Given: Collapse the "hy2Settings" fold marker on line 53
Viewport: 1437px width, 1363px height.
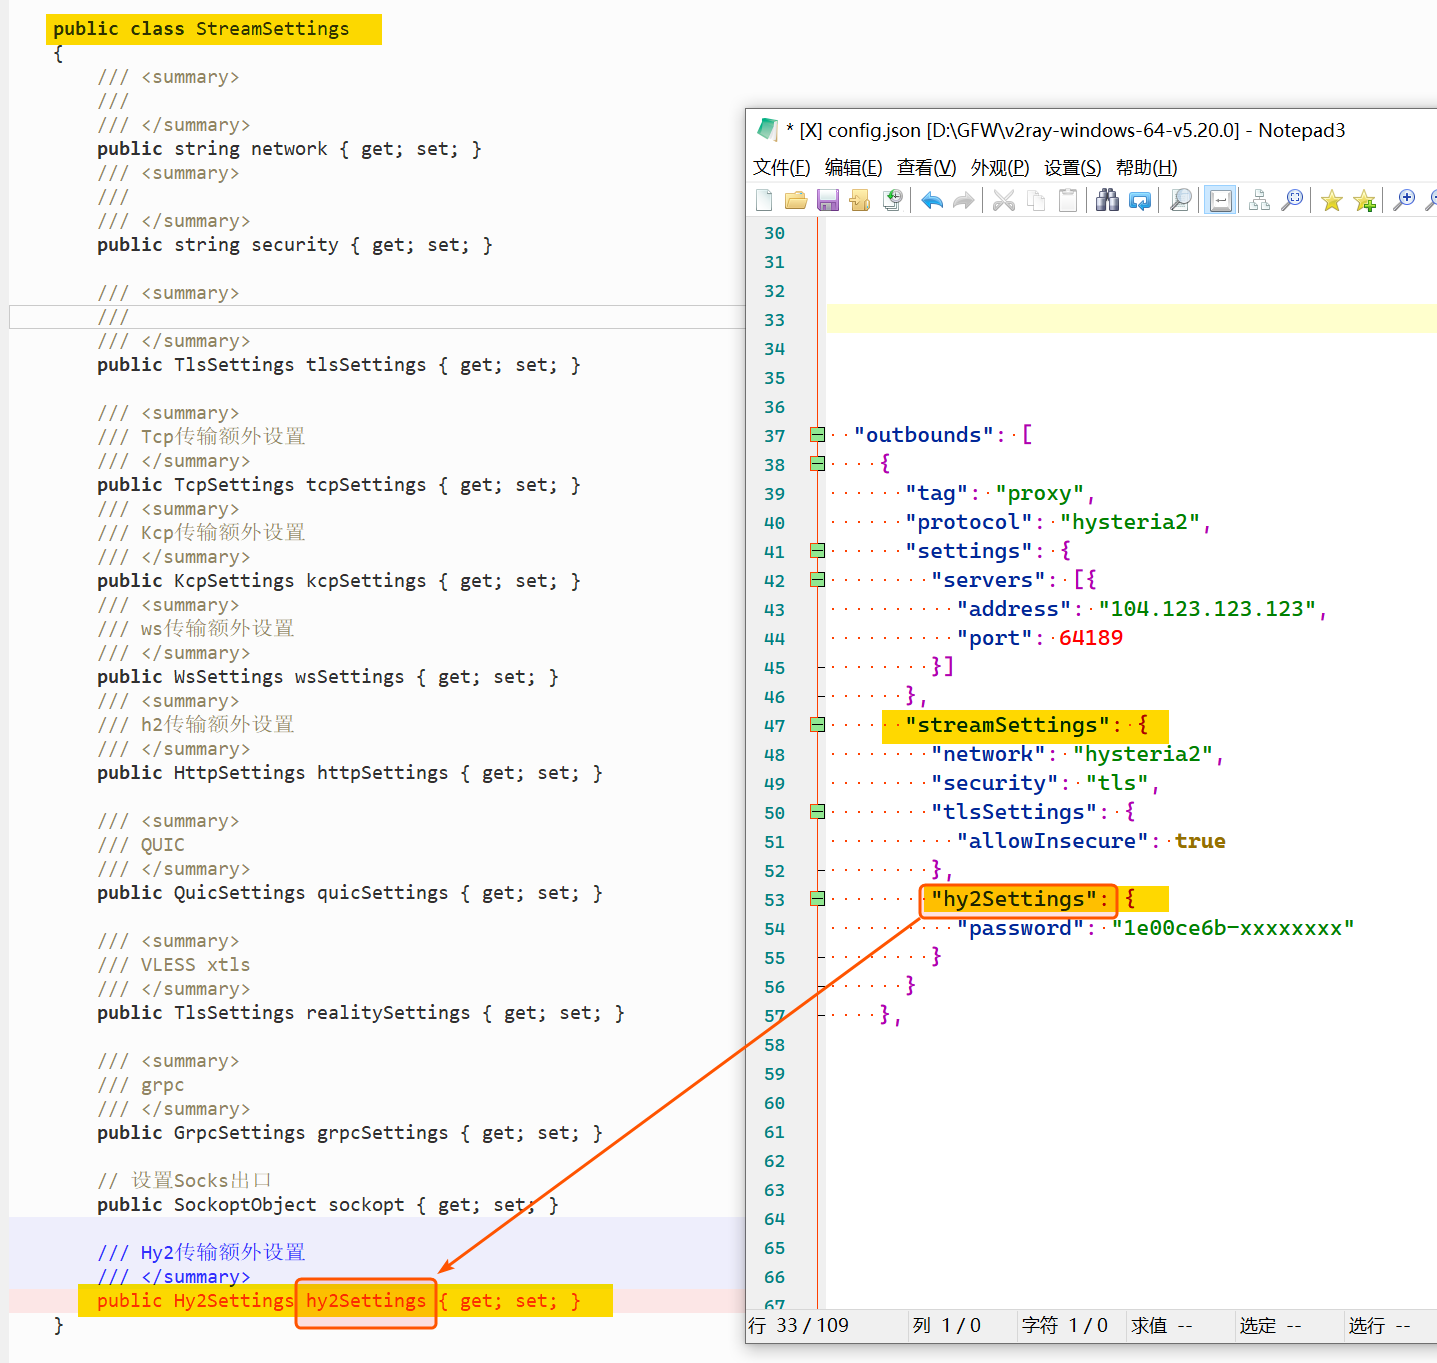Looking at the screenshot, I should 817,899.
